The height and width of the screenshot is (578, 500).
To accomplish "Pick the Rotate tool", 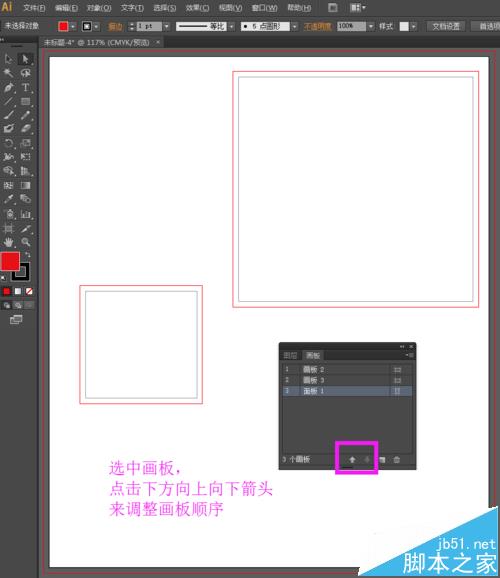I will tap(8, 143).
